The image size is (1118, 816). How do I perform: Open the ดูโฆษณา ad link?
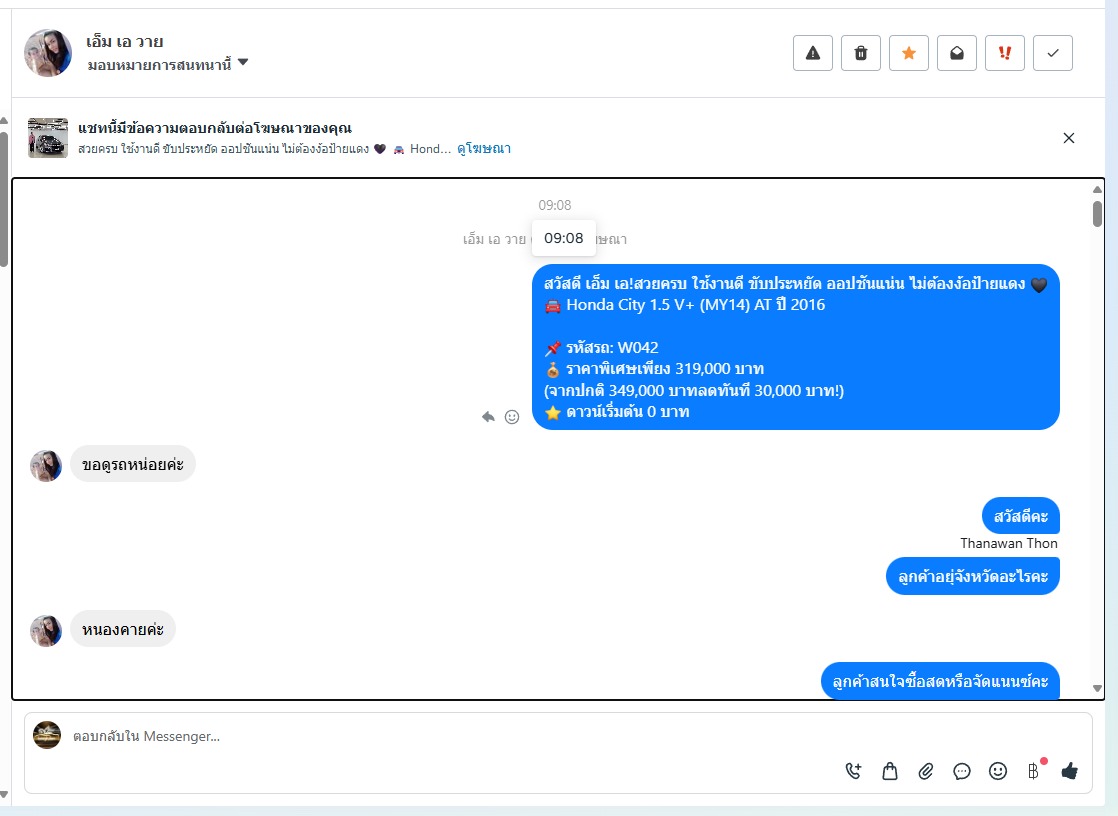coord(483,148)
